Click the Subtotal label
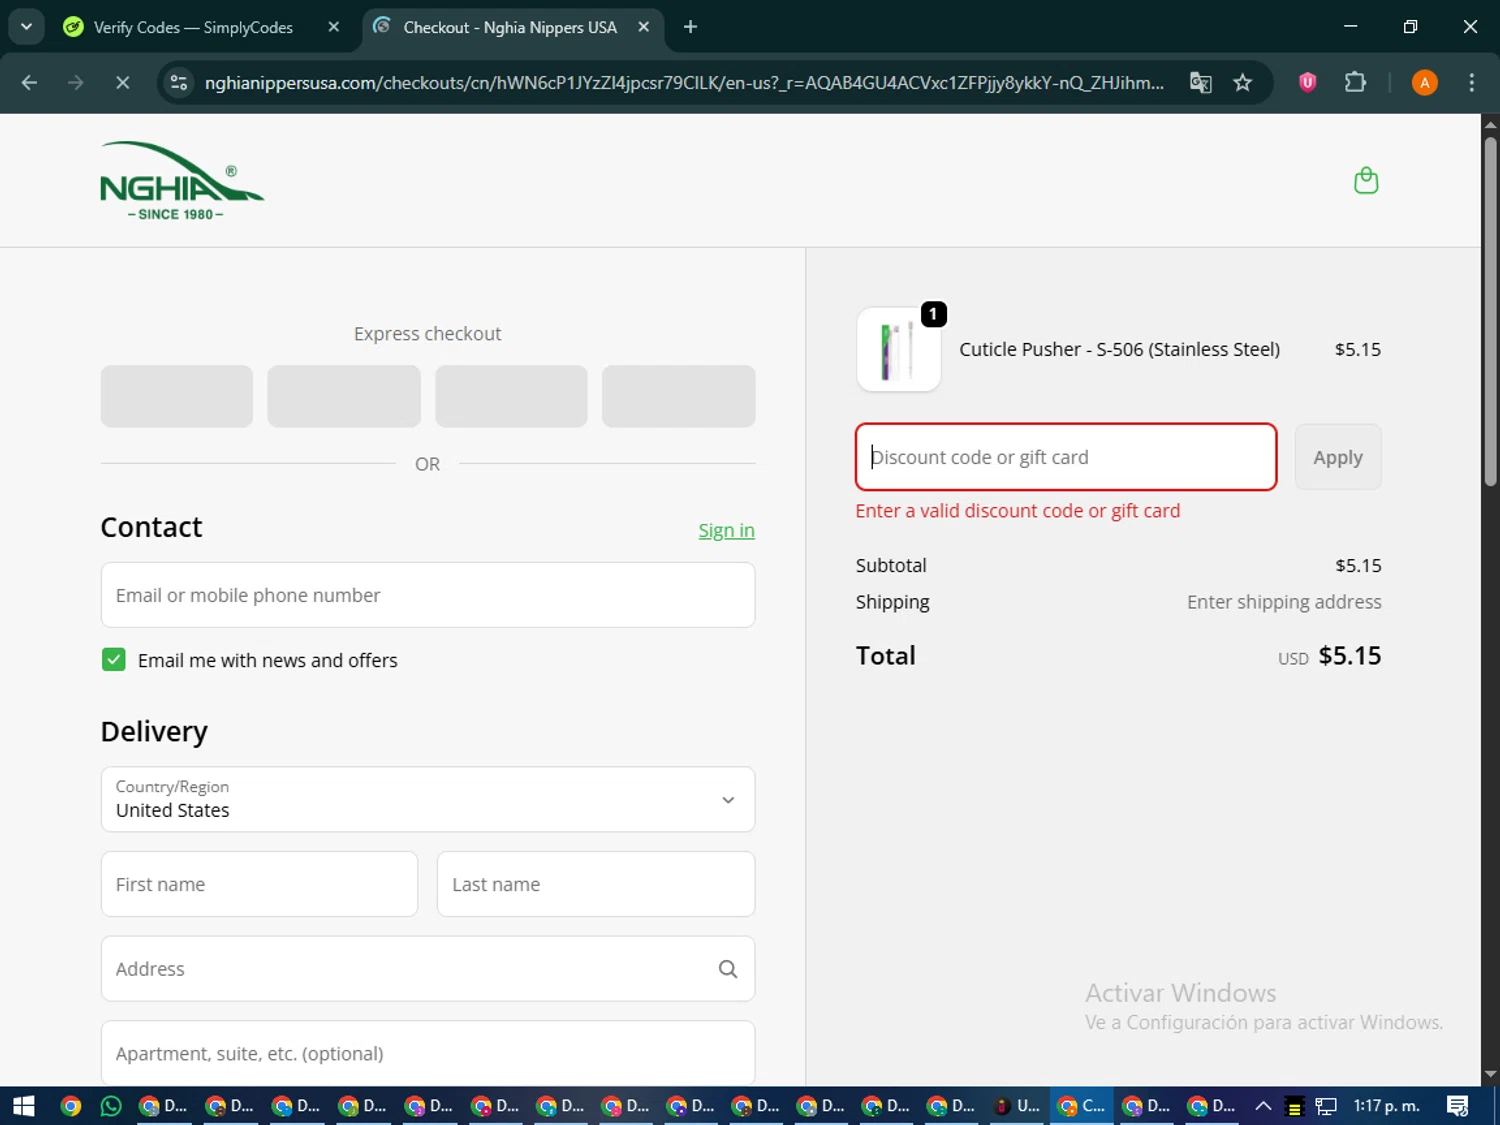Image resolution: width=1500 pixels, height=1125 pixels. [x=891, y=566]
